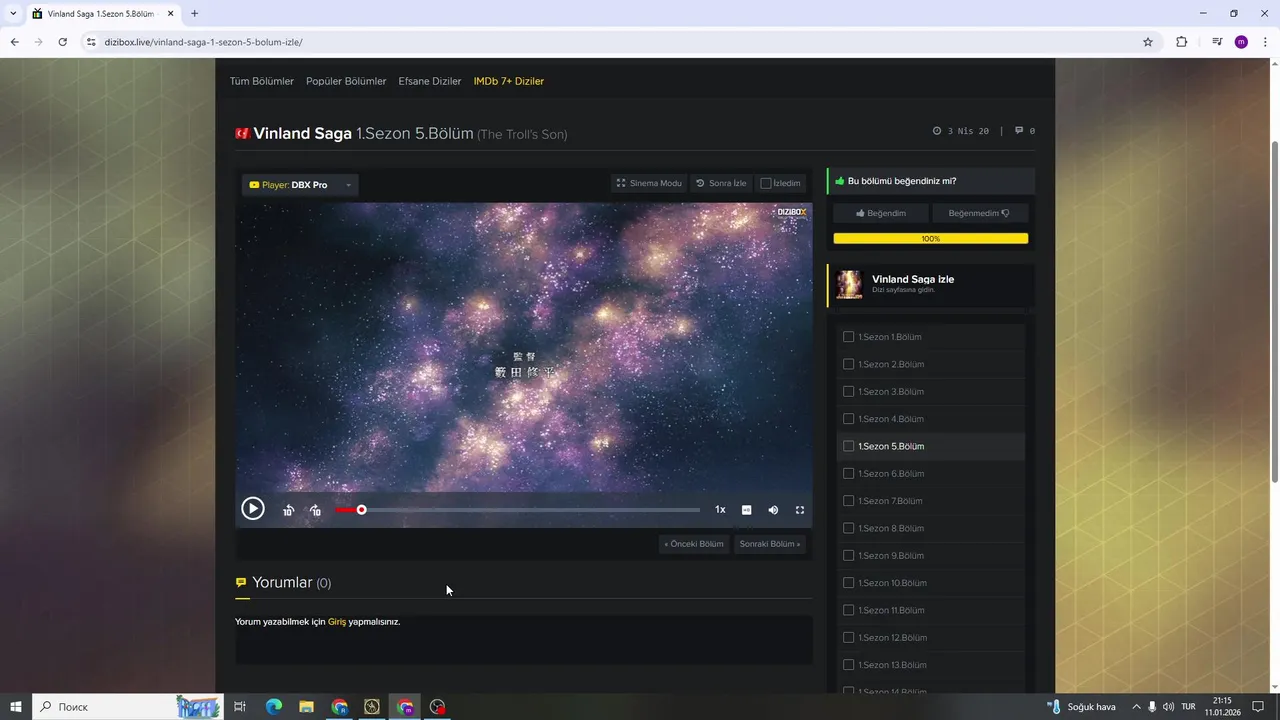Click the clock icon next to the date

pyautogui.click(x=937, y=131)
